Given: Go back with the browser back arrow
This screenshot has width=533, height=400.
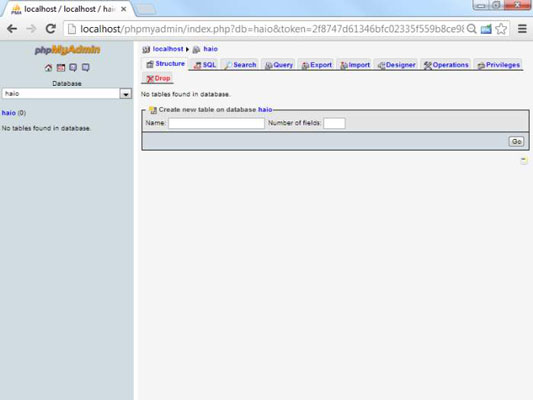Looking at the screenshot, I should pos(12,29).
